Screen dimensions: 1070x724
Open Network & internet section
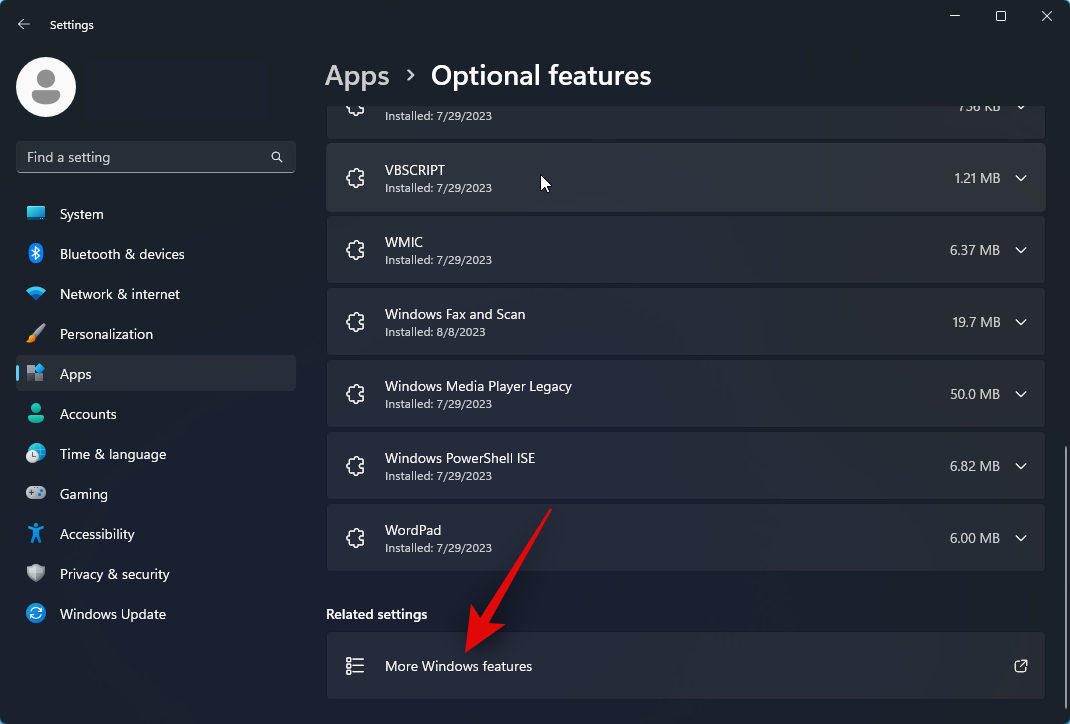pyautogui.click(x=119, y=294)
